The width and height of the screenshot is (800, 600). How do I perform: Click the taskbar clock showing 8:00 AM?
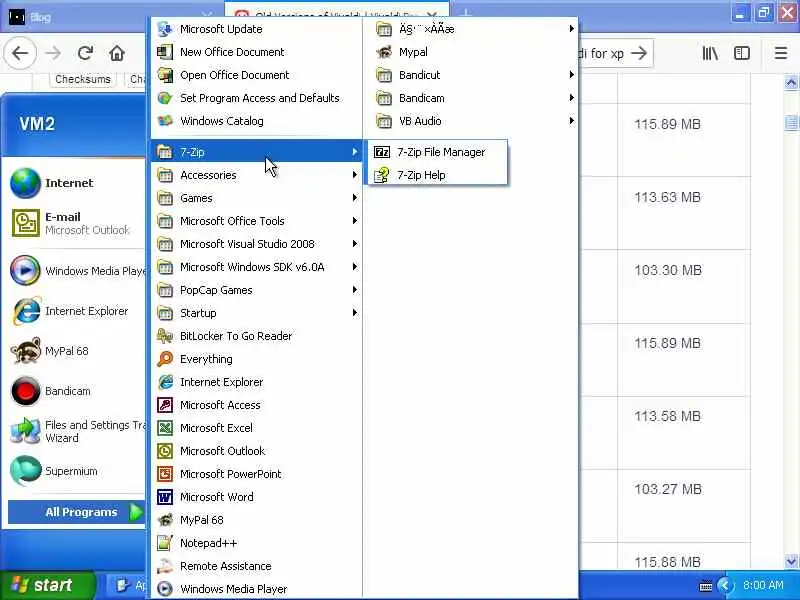click(763, 585)
